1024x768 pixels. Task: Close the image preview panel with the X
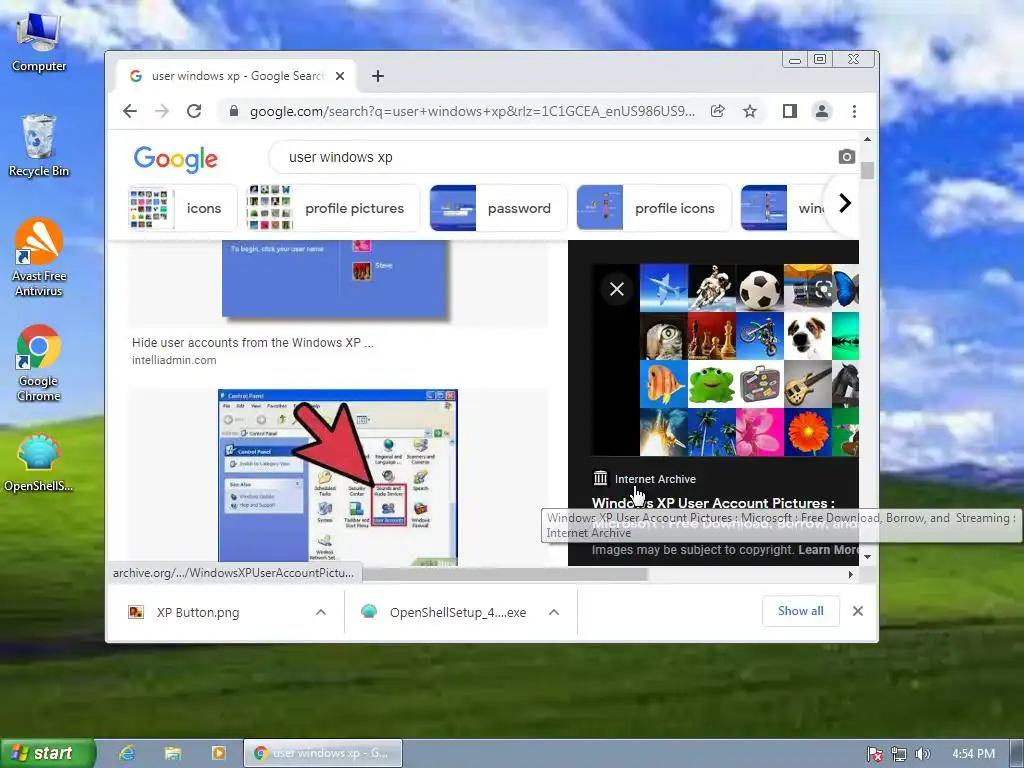coord(616,289)
